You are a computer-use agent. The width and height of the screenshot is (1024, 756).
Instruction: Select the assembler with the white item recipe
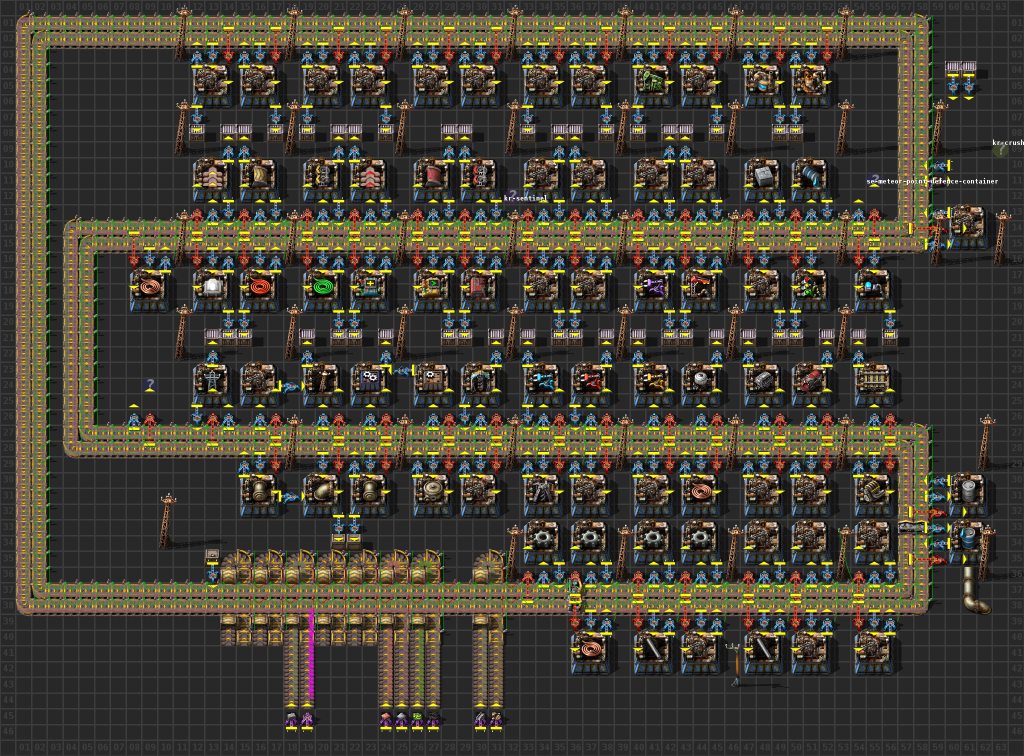click(212, 289)
